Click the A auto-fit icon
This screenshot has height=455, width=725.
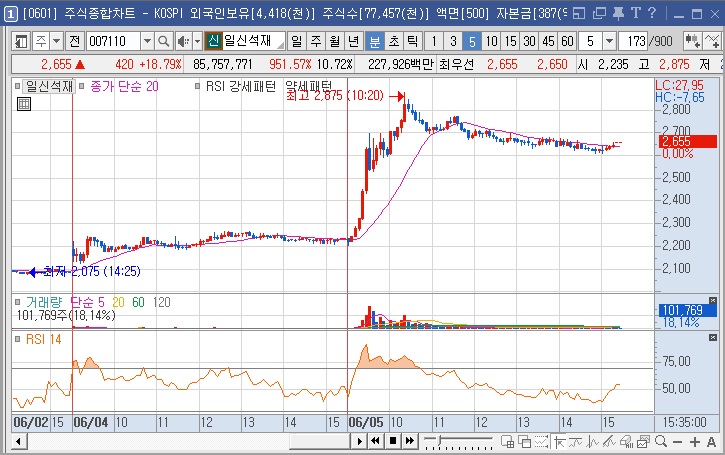click(x=711, y=442)
